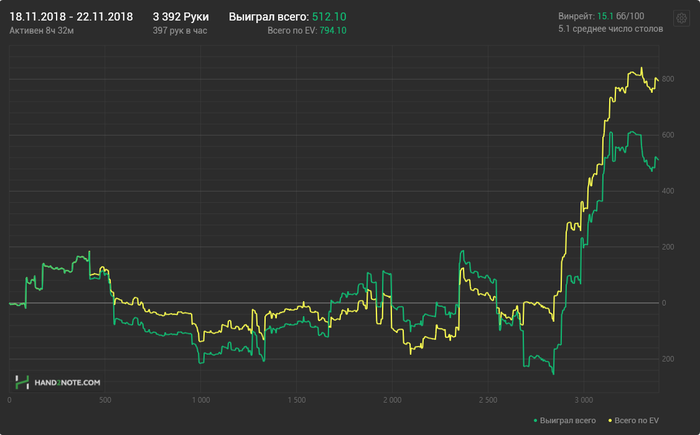This screenshot has width=700, height=435.
Task: Click the 1 000 hands x-axis marker
Action: coord(201,400)
